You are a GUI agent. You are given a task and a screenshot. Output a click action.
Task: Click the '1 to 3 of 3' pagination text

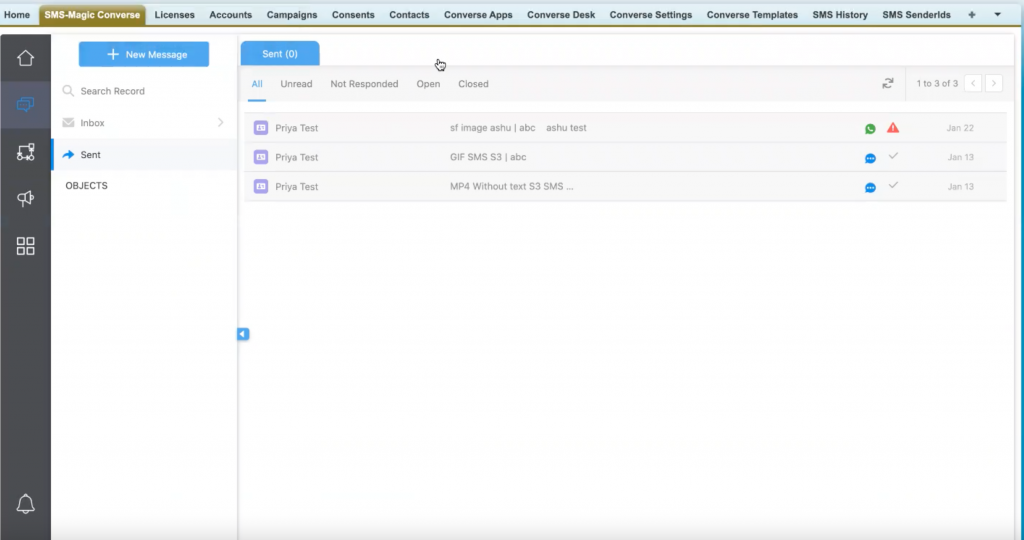(937, 84)
